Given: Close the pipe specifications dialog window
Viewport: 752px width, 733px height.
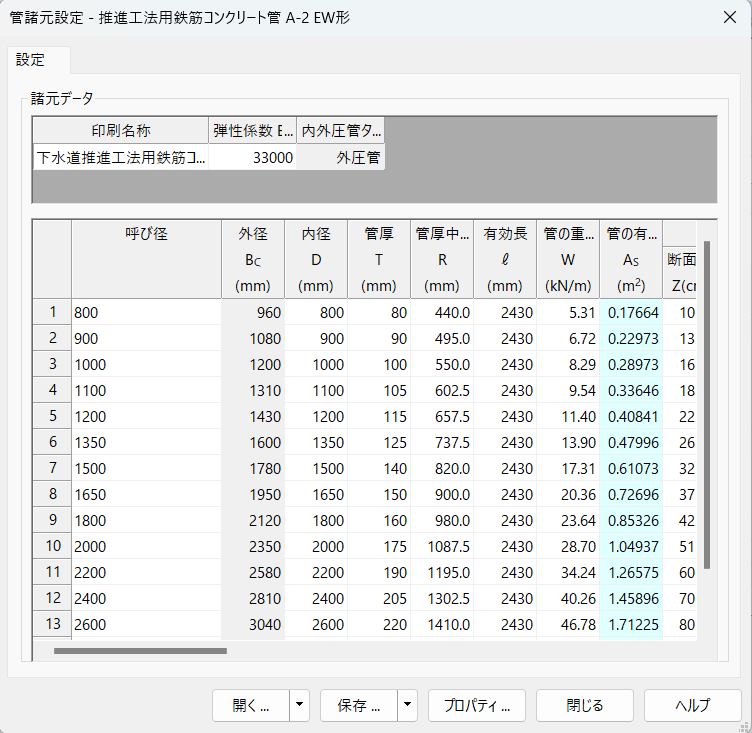Looking at the screenshot, I should [x=727, y=19].
